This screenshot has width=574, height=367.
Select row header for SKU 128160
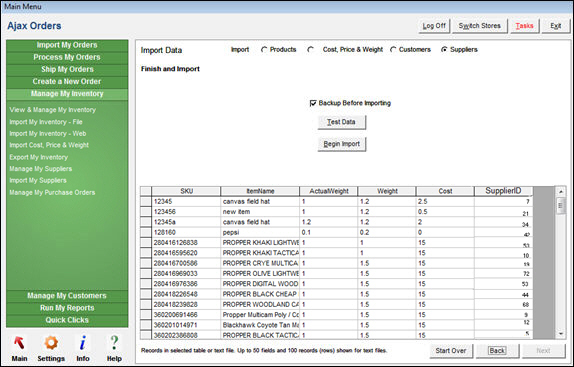[x=146, y=232]
